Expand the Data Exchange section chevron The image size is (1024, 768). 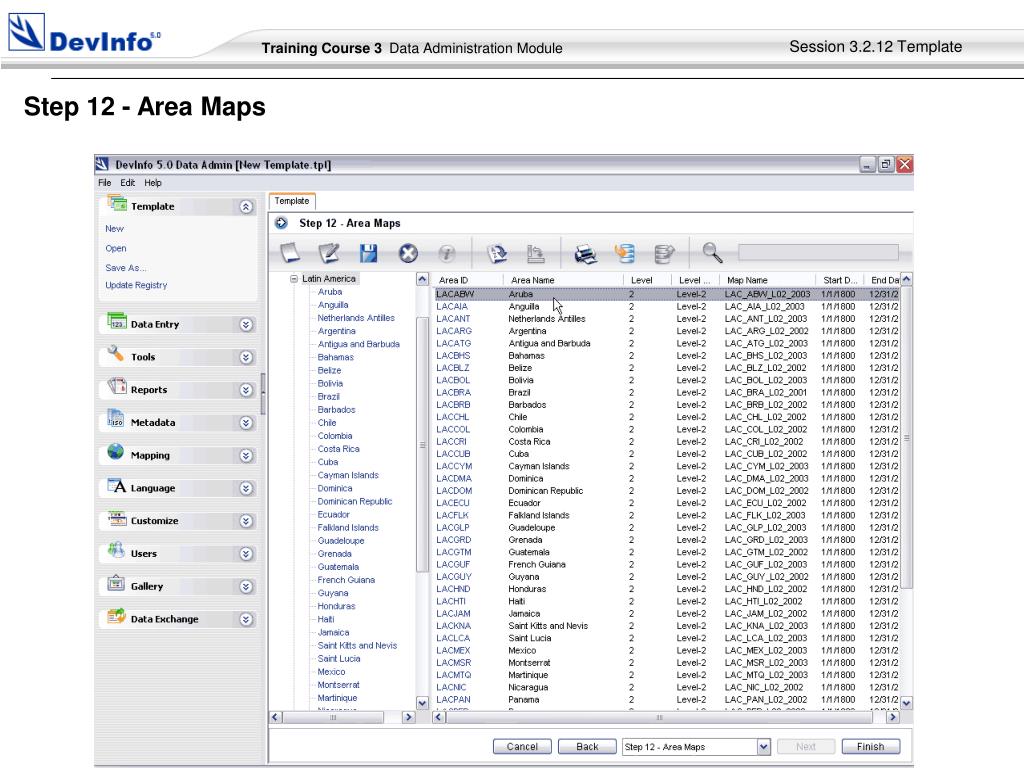click(x=246, y=619)
